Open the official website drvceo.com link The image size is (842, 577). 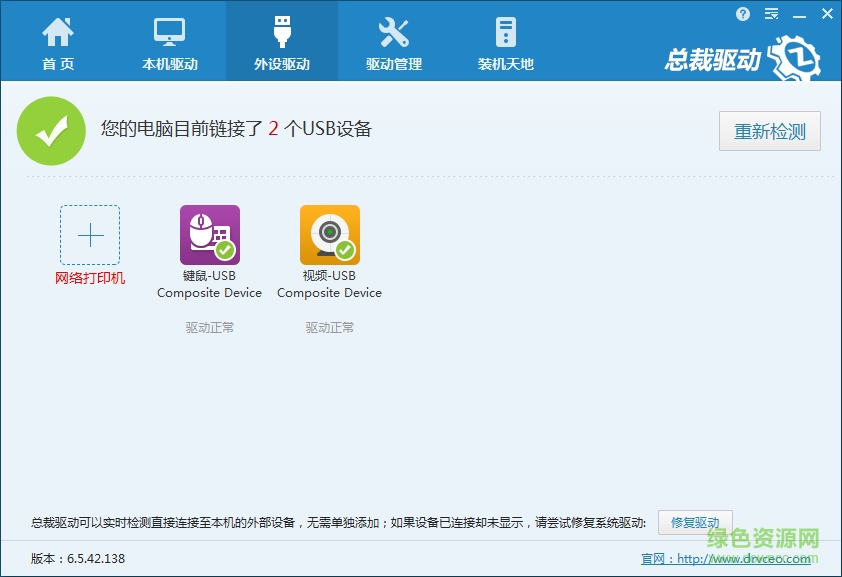coord(725,559)
